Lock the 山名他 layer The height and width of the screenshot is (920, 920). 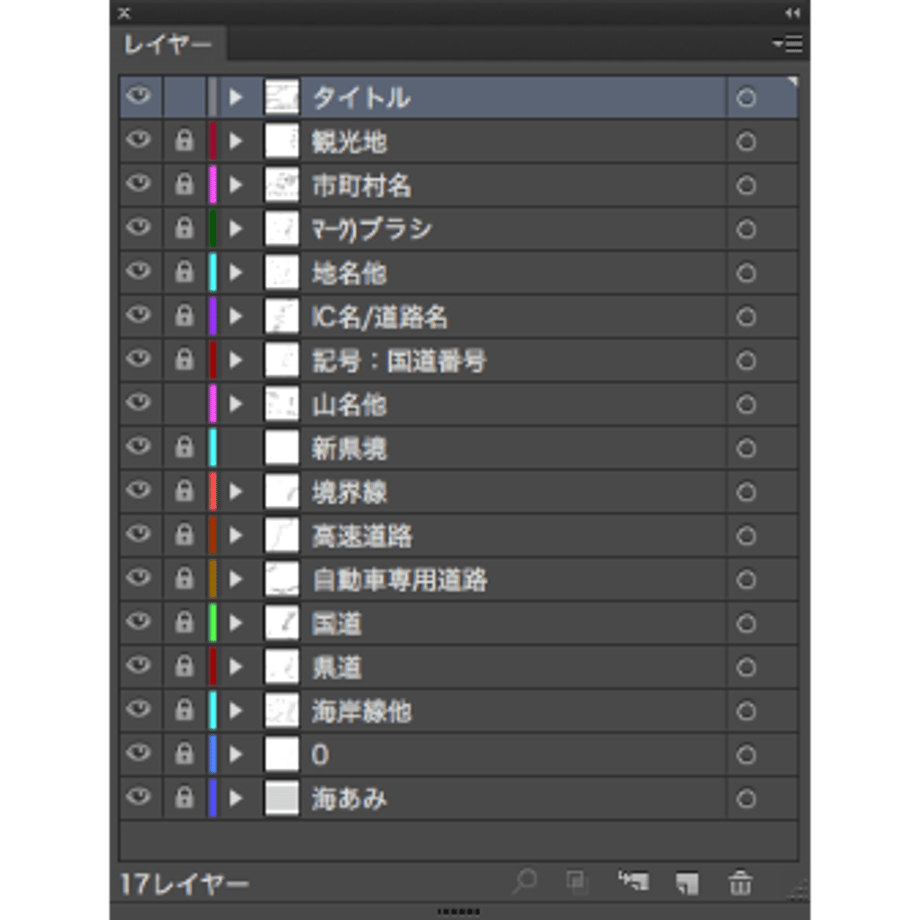[184, 404]
